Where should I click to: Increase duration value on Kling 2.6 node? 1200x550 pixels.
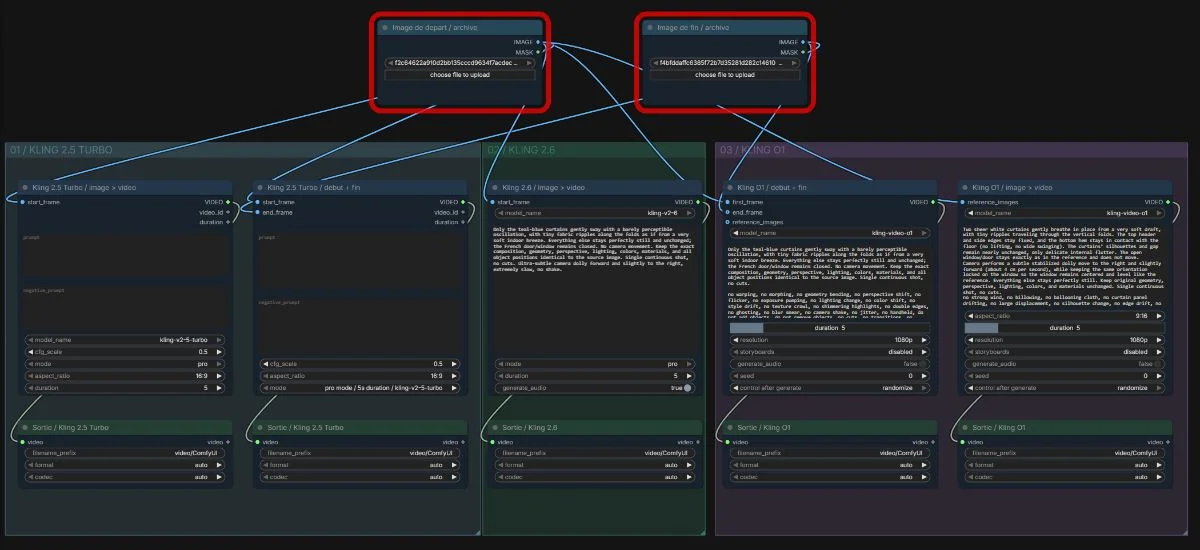tap(688, 376)
